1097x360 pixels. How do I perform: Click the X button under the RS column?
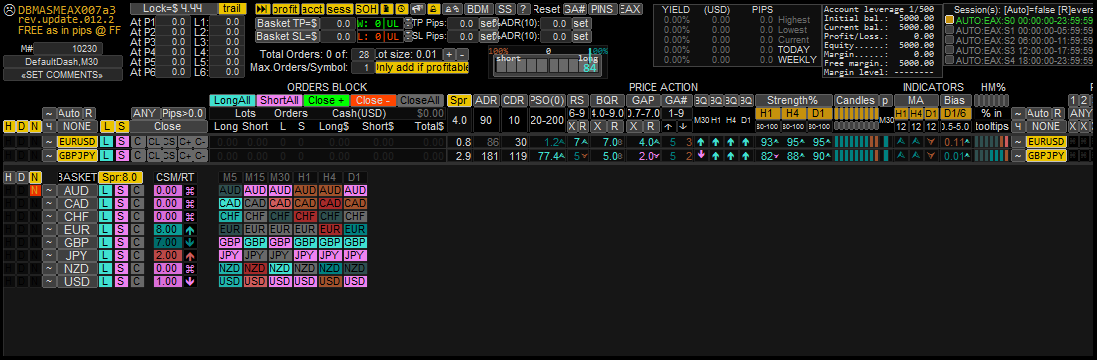pyautogui.click(x=571, y=127)
